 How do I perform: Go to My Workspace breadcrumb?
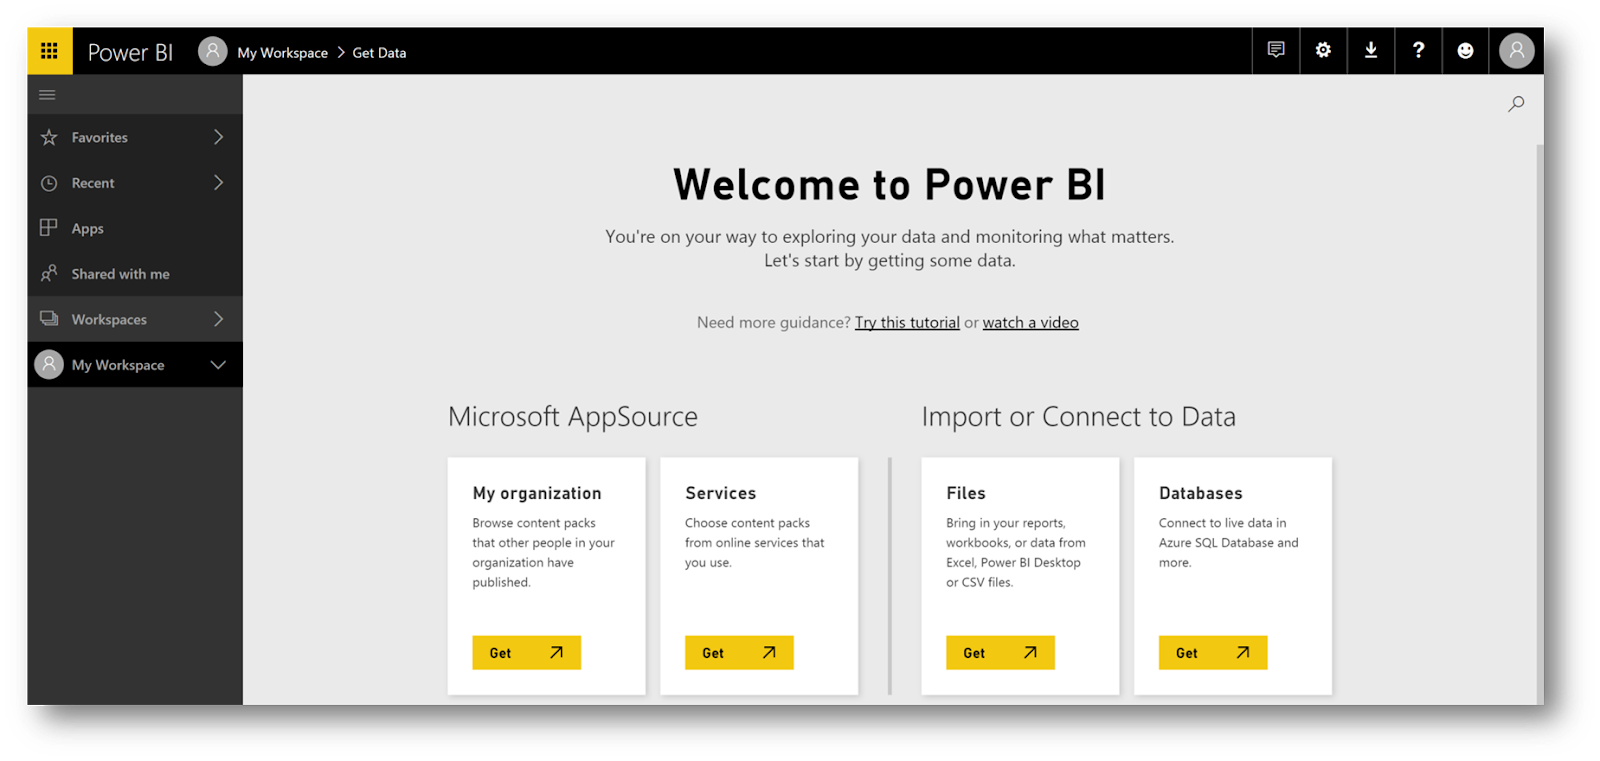[x=282, y=53]
